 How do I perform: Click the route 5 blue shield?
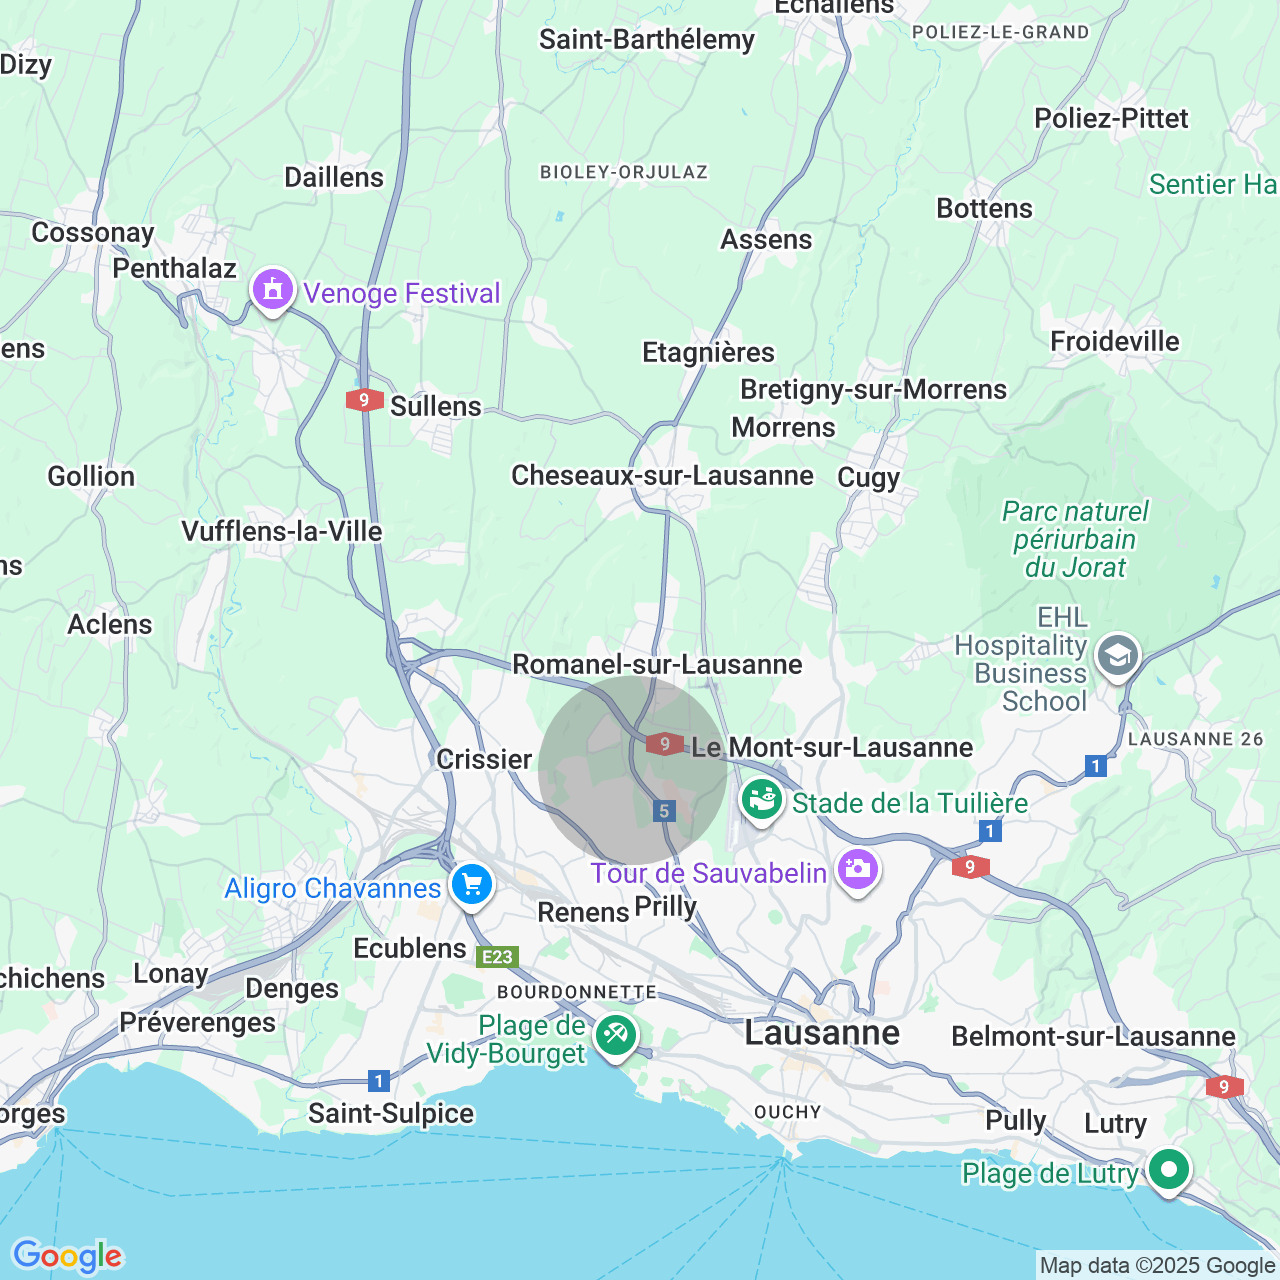coord(664,811)
